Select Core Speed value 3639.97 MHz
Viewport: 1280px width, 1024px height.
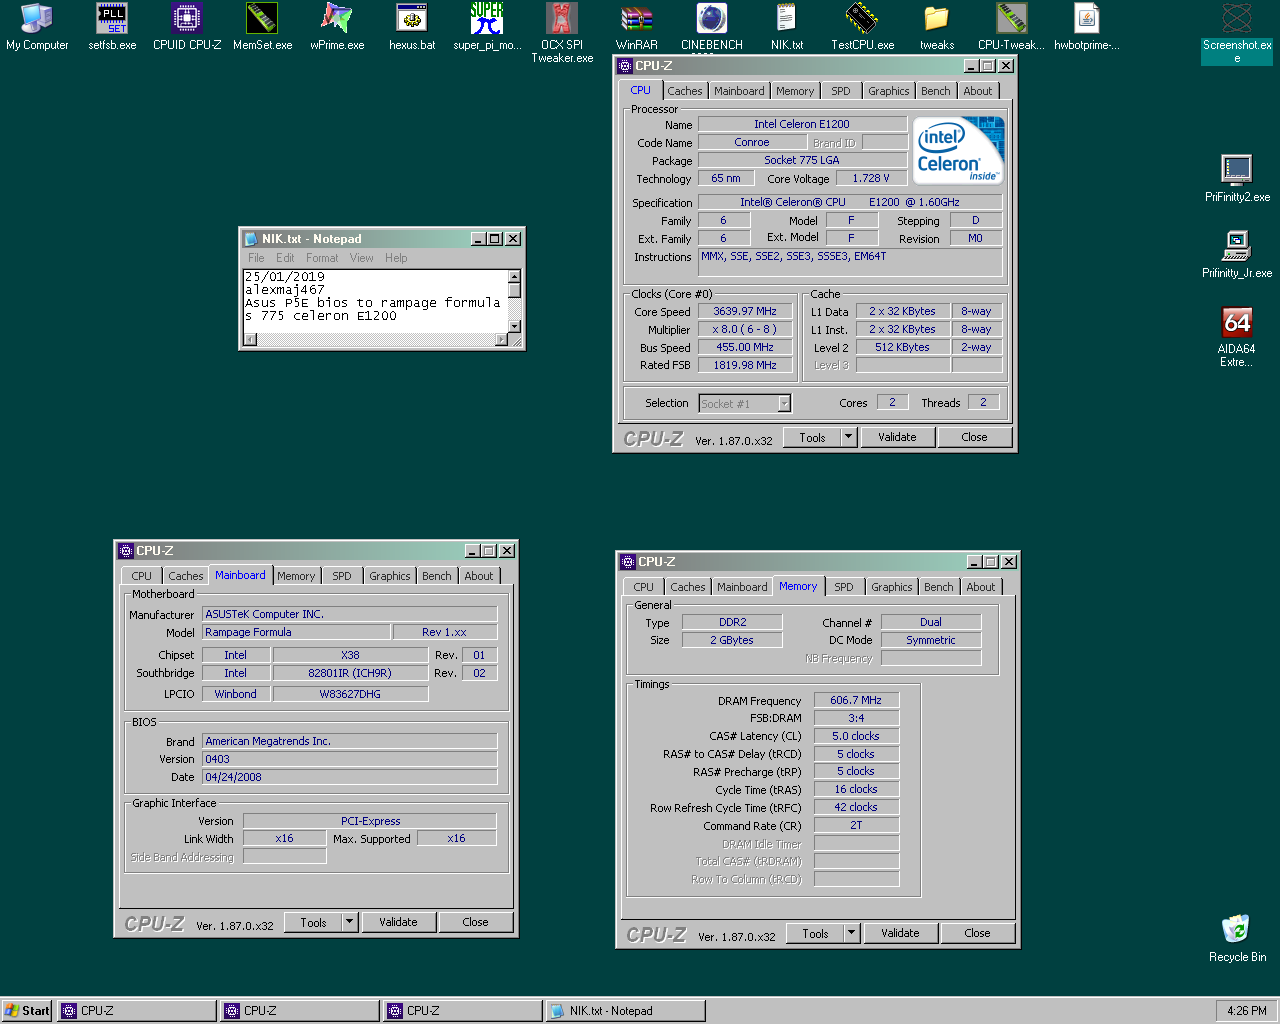745,312
